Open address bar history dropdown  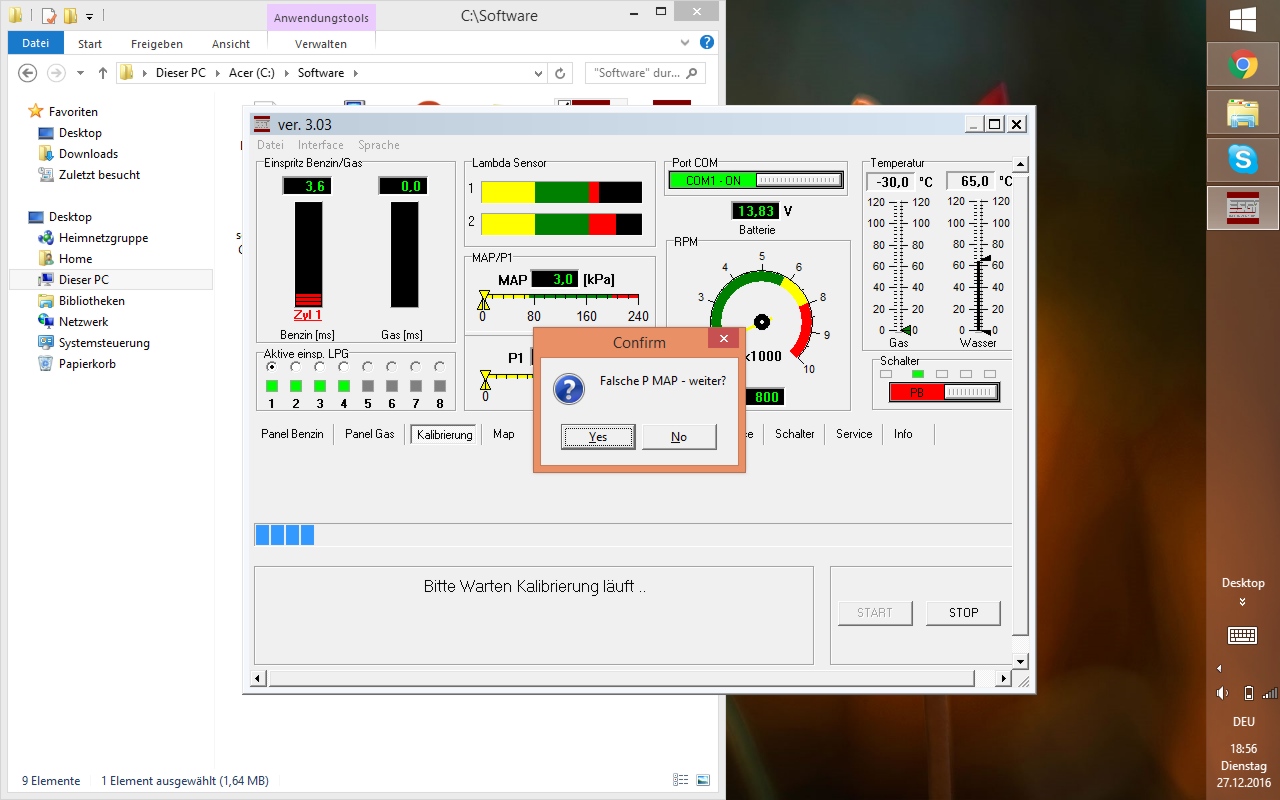(x=539, y=73)
